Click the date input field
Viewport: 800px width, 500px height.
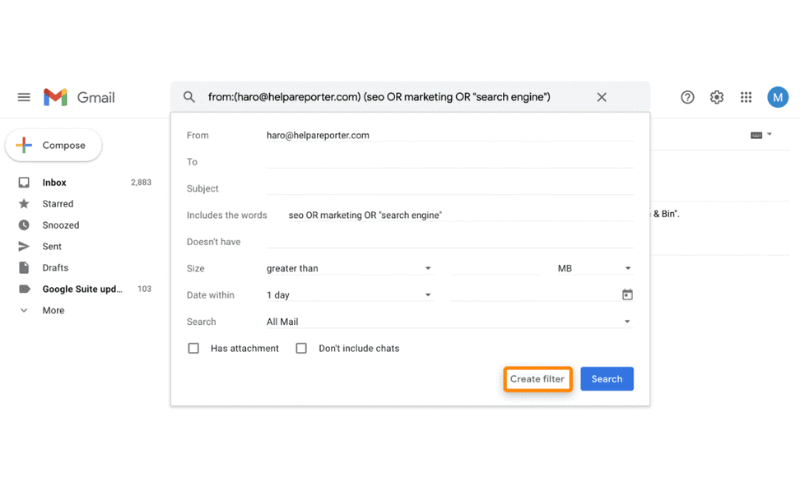point(533,295)
